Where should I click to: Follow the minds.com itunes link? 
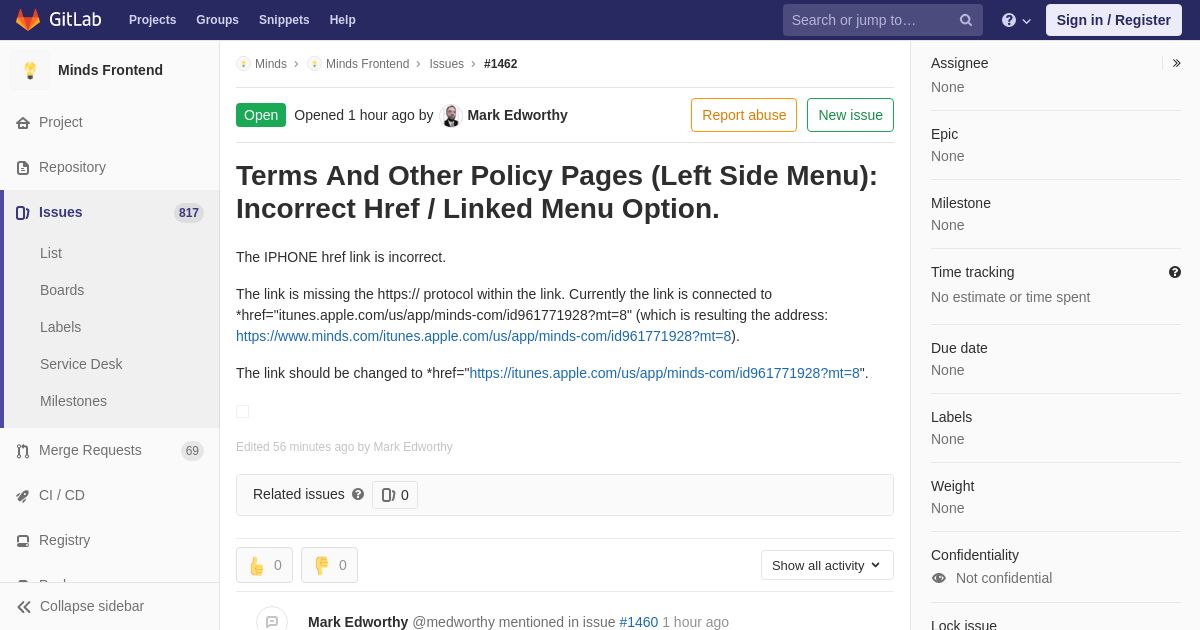pyautogui.click(x=484, y=336)
